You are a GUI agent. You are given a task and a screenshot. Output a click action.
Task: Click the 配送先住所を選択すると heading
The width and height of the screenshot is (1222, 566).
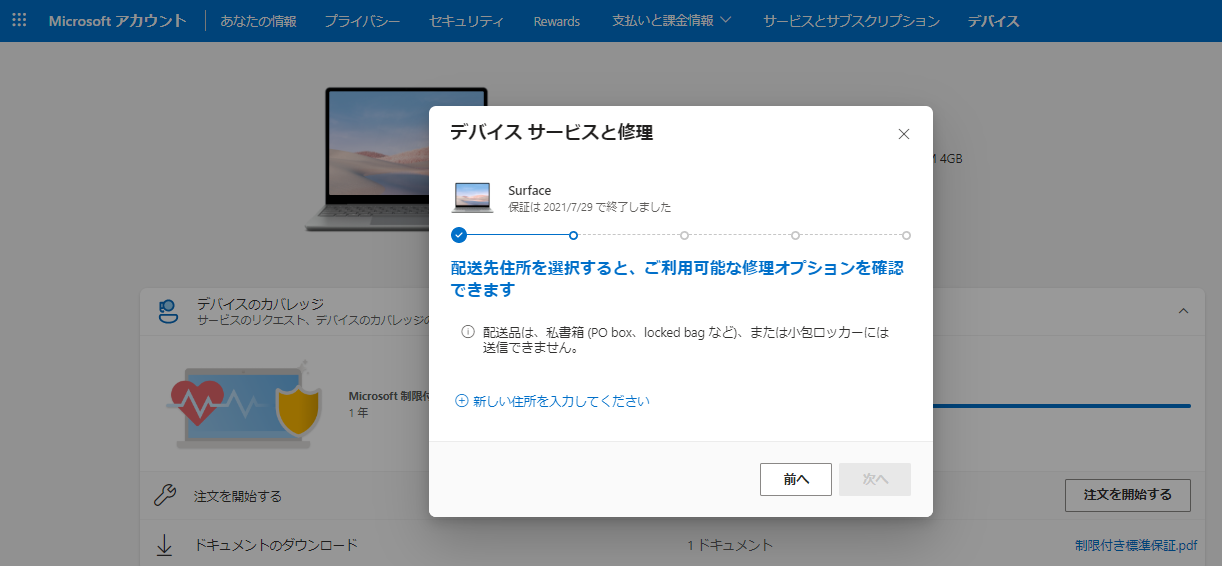click(x=677, y=279)
